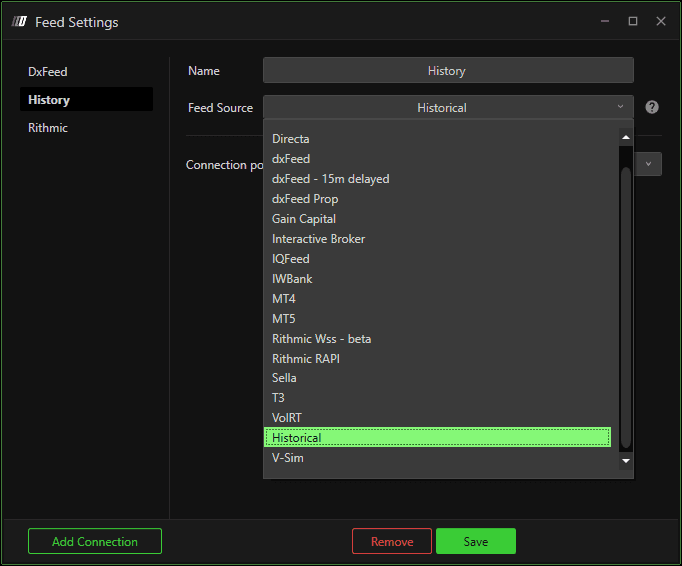682x566 pixels.
Task: Select DxFeed connection in sidebar
Action: 86,72
